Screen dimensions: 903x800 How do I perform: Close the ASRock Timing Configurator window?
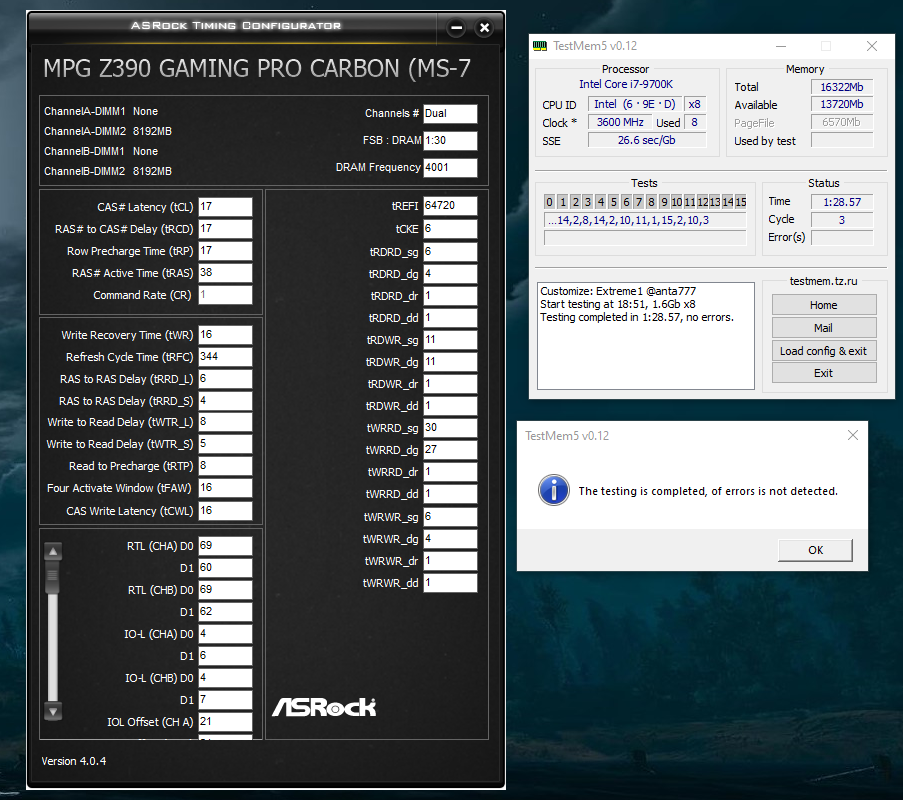(484, 27)
